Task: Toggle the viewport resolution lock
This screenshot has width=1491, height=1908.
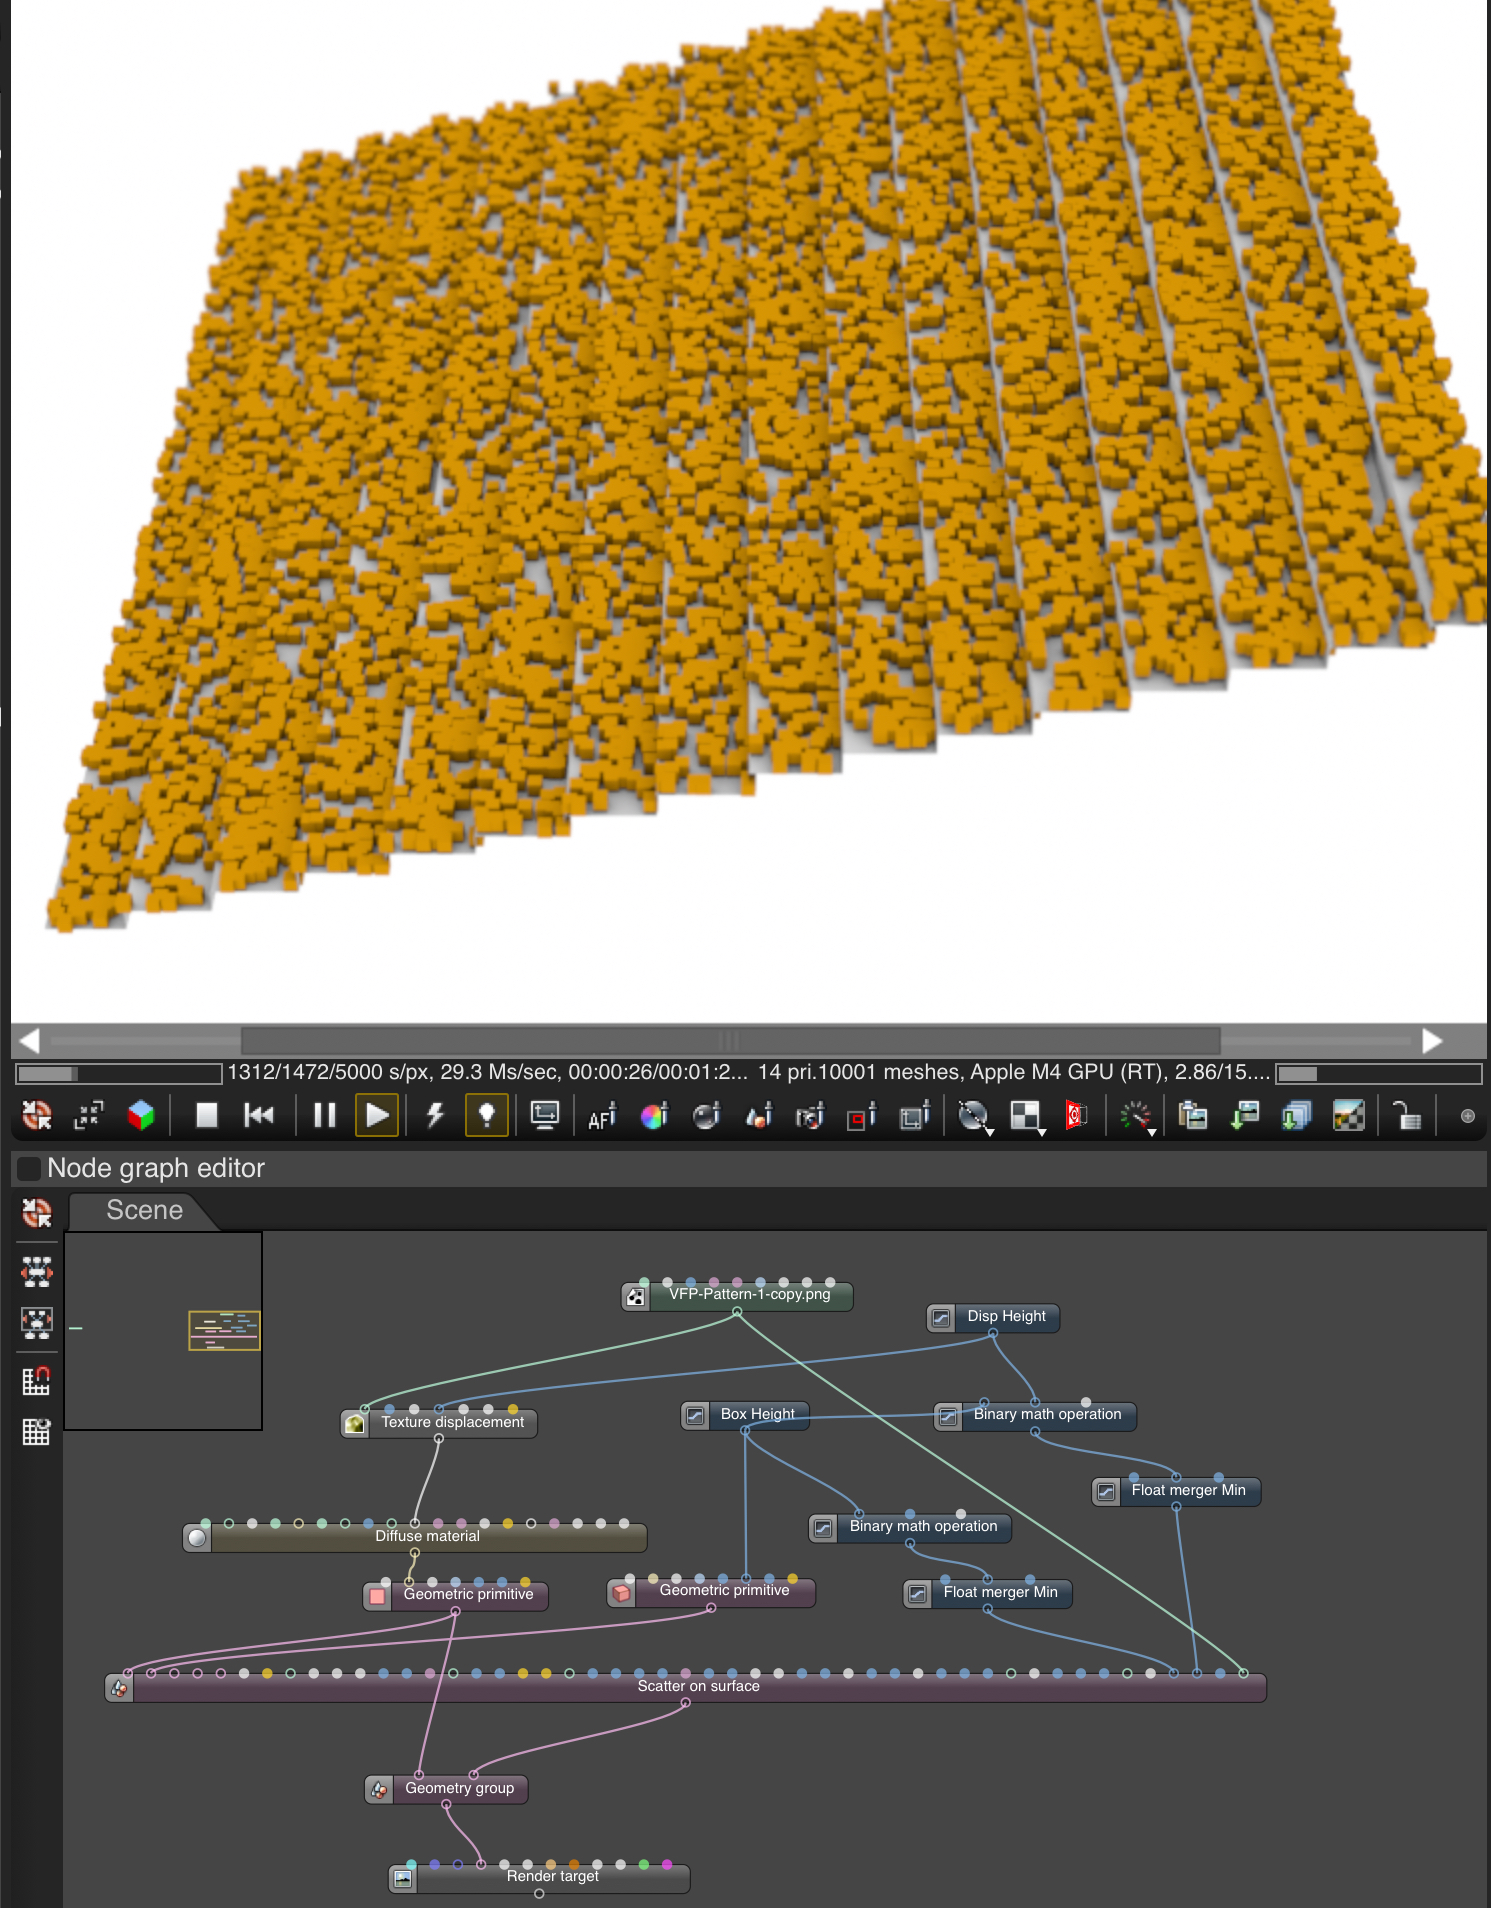Action: coord(1407,1115)
